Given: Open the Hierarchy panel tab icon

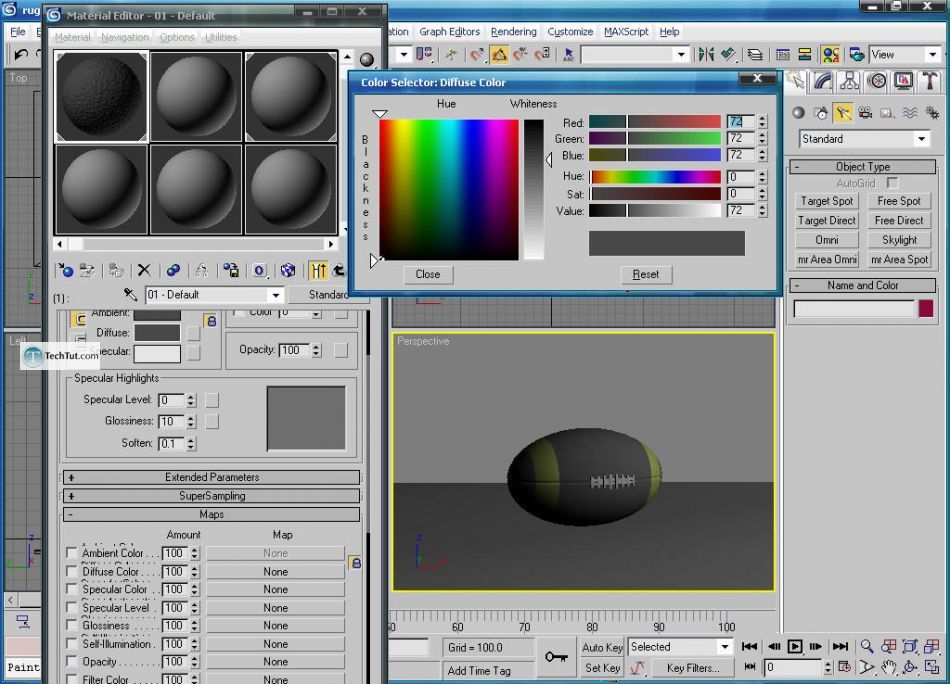Looking at the screenshot, I should (849, 81).
